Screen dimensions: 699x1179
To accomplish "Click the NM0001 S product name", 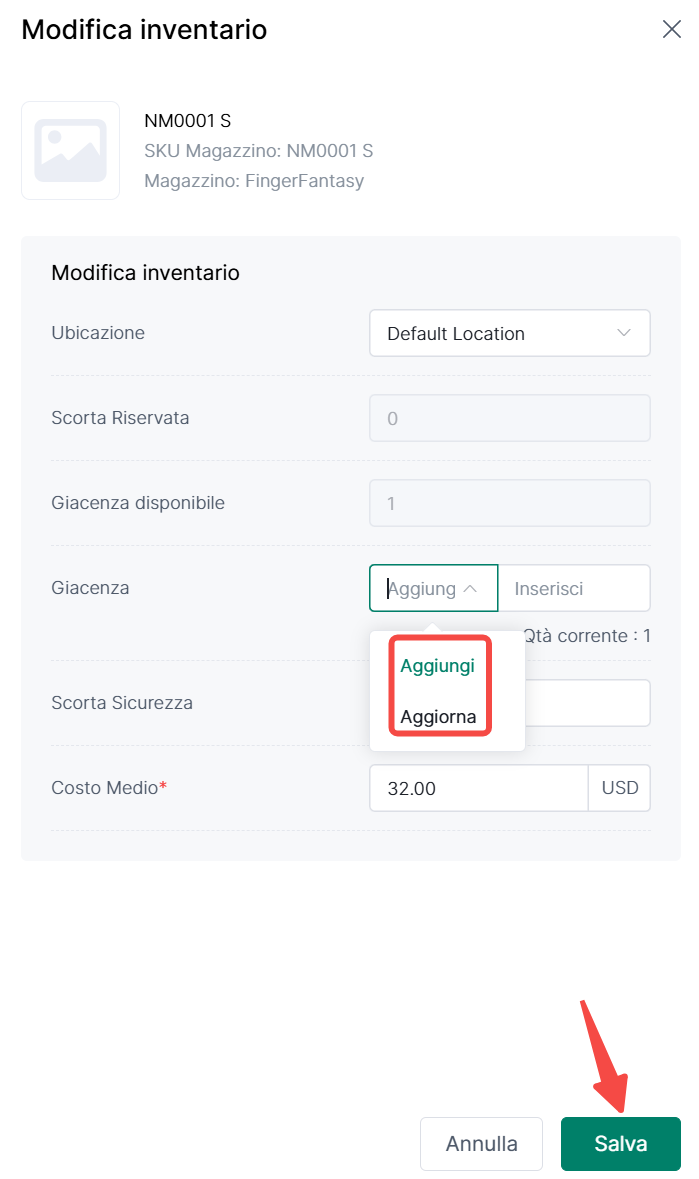I will pos(188,121).
